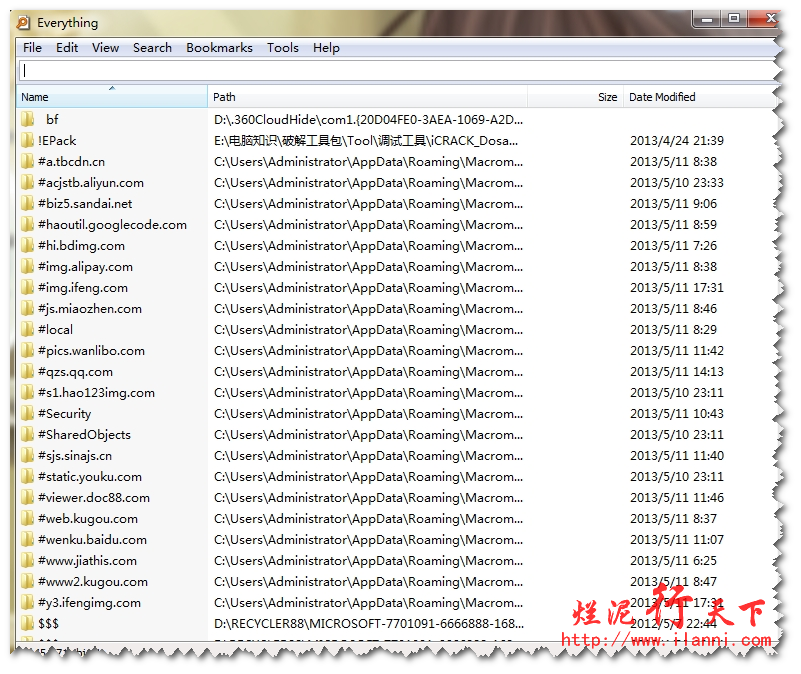Open the View menu
Image resolution: width=801 pixels, height=674 pixels.
coord(105,48)
